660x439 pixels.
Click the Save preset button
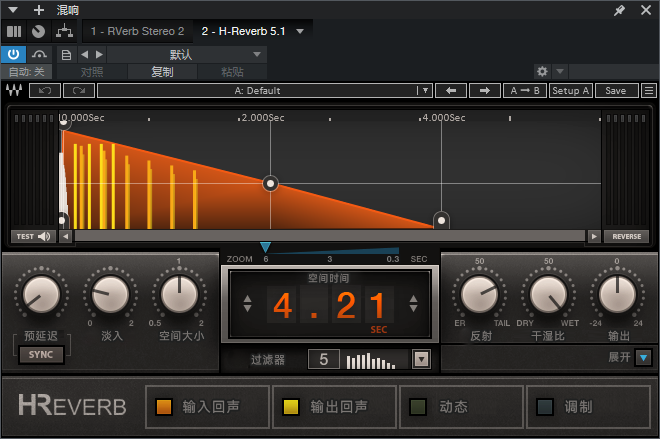point(615,90)
